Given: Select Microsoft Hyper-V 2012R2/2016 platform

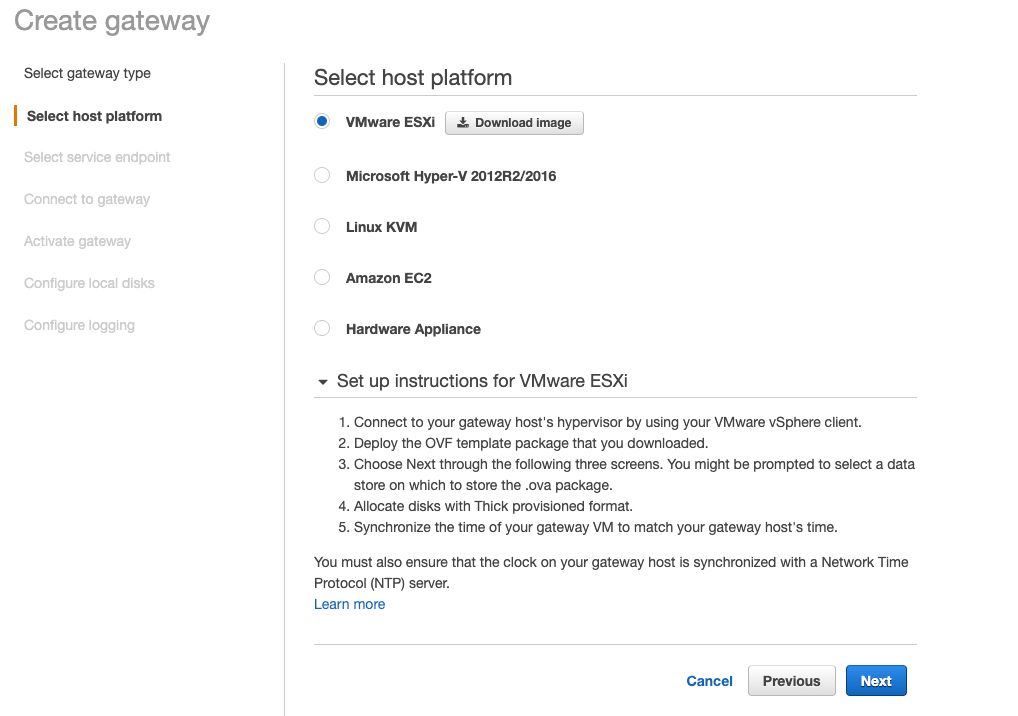Looking at the screenshot, I should coord(321,174).
